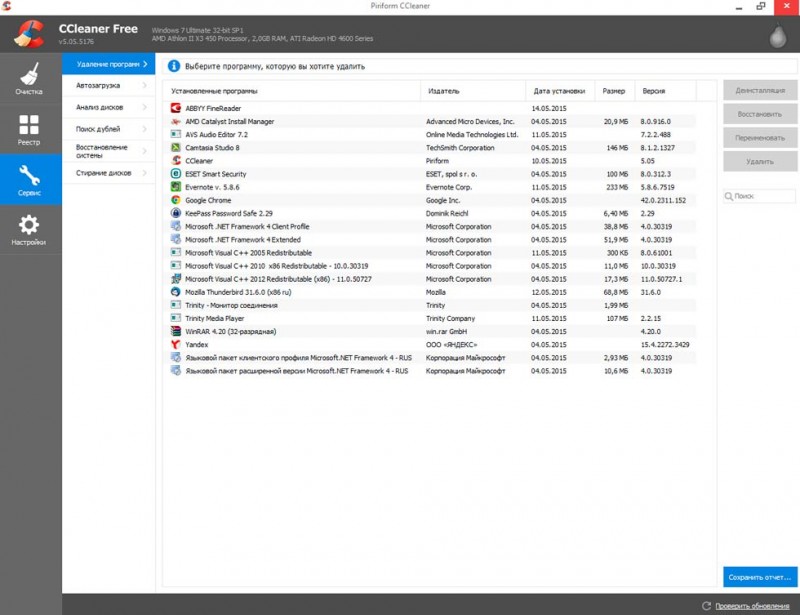Sort by Версия column header
This screenshot has width=800, height=615.
tap(665, 91)
